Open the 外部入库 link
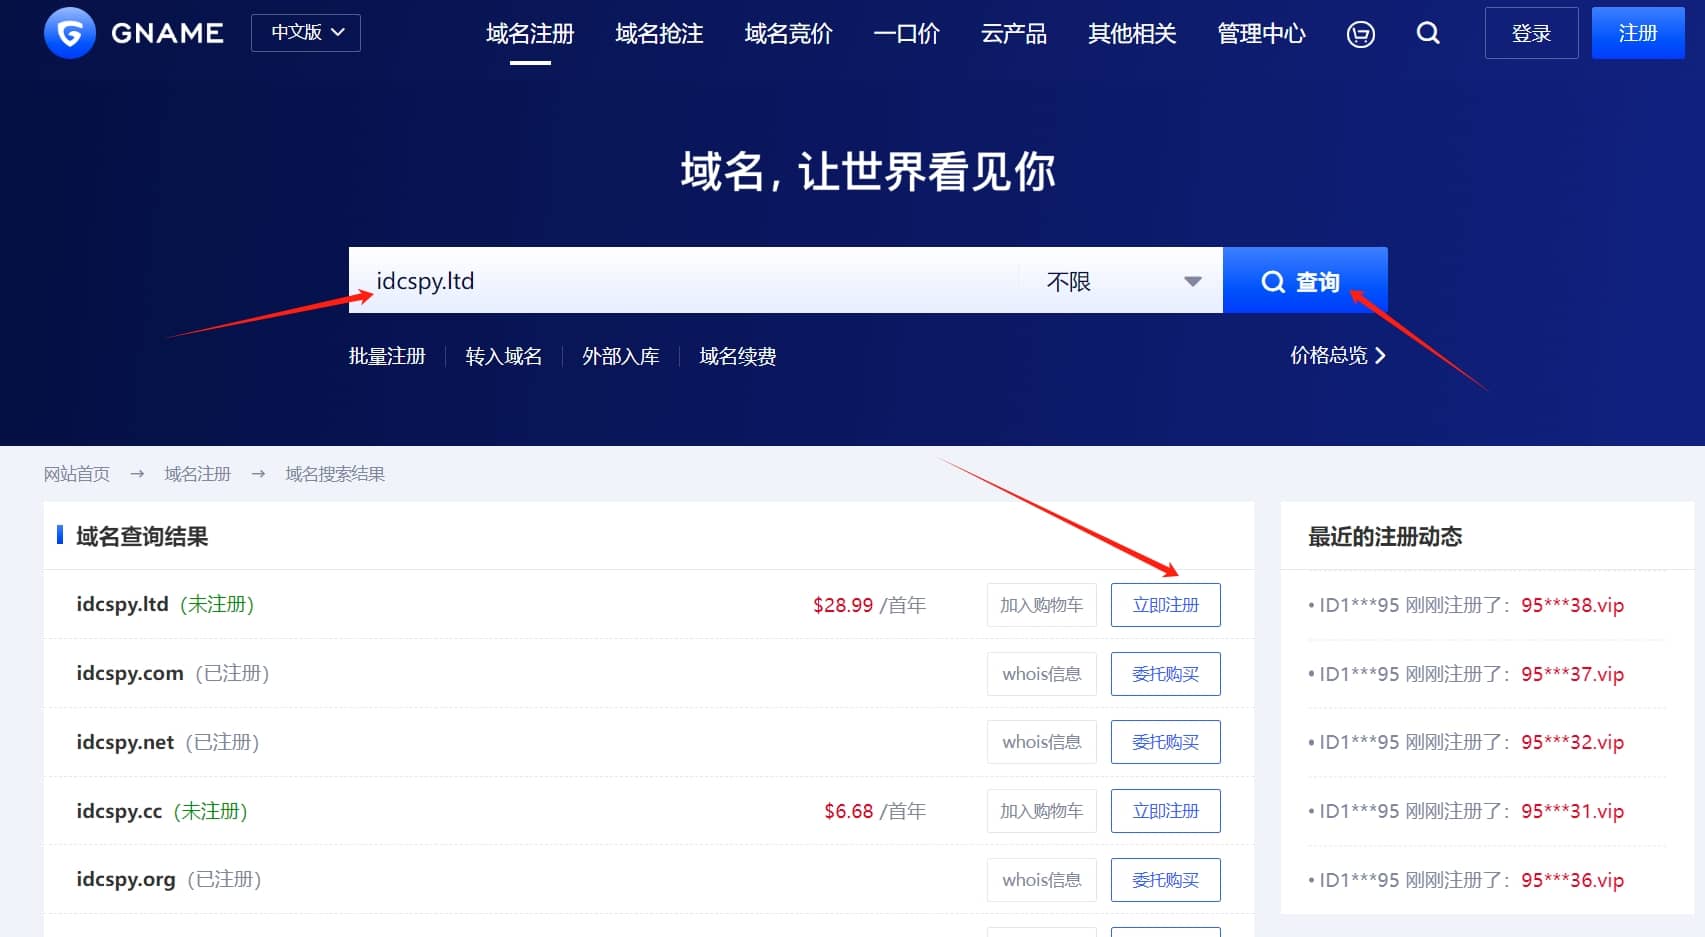Image resolution: width=1705 pixels, height=937 pixels. click(x=621, y=356)
